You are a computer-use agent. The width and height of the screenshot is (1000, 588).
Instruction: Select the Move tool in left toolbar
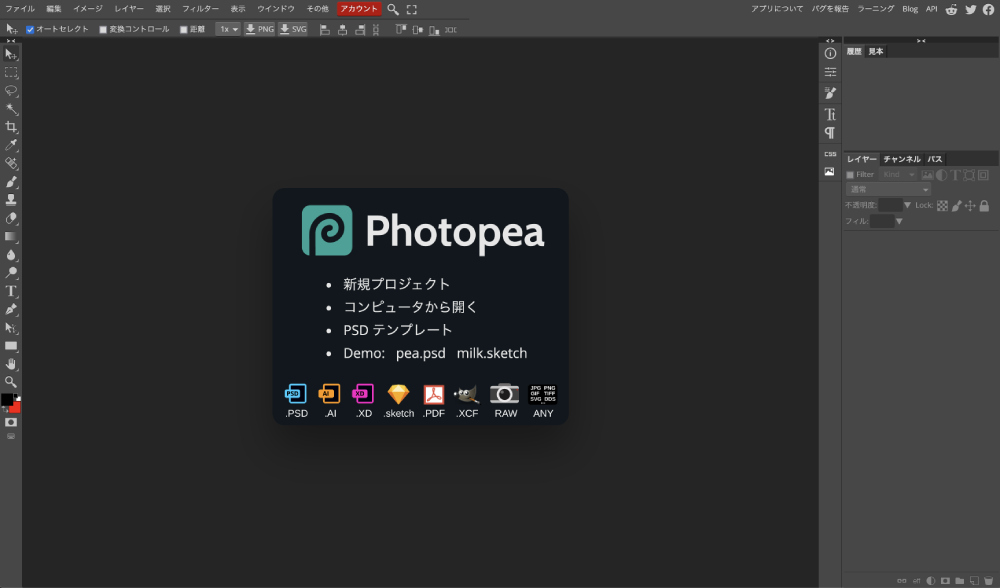click(x=11, y=54)
